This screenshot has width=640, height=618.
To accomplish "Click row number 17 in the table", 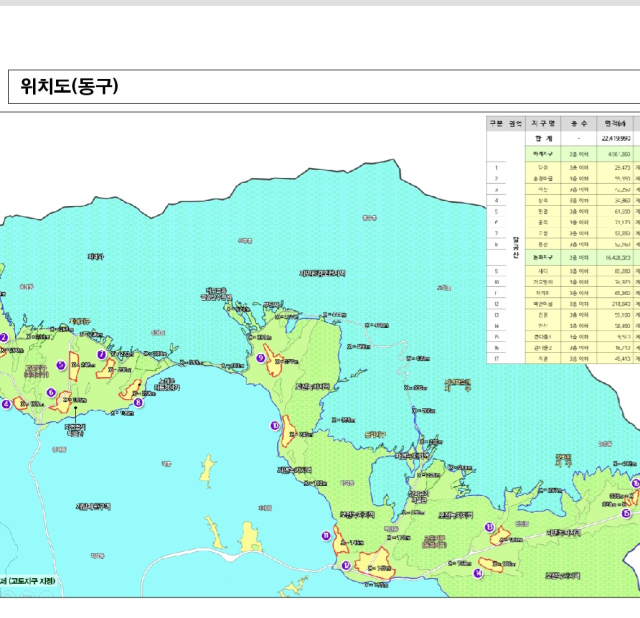I will coord(496,359).
